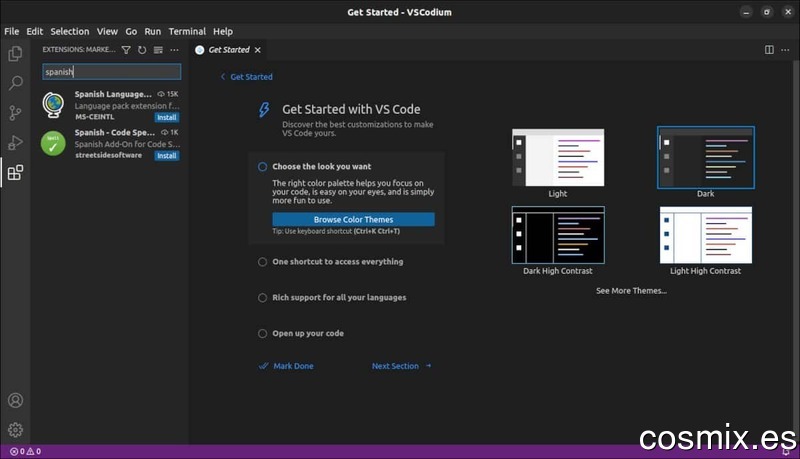This screenshot has height=459, width=800.
Task: Select 'Choose the look you want' step
Action: pyautogui.click(x=321, y=166)
